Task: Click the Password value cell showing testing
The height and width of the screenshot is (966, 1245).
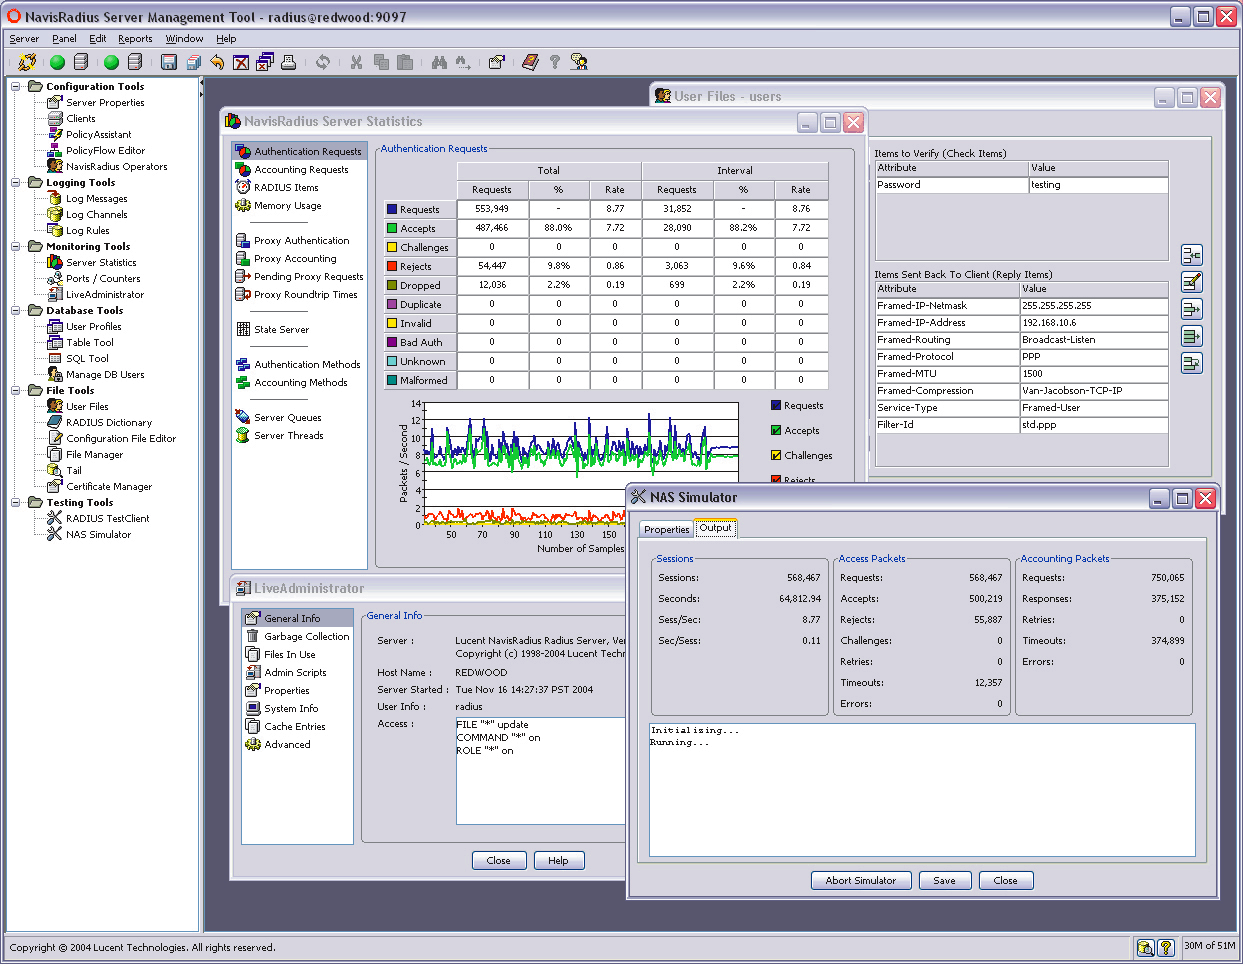Action: click(1098, 185)
